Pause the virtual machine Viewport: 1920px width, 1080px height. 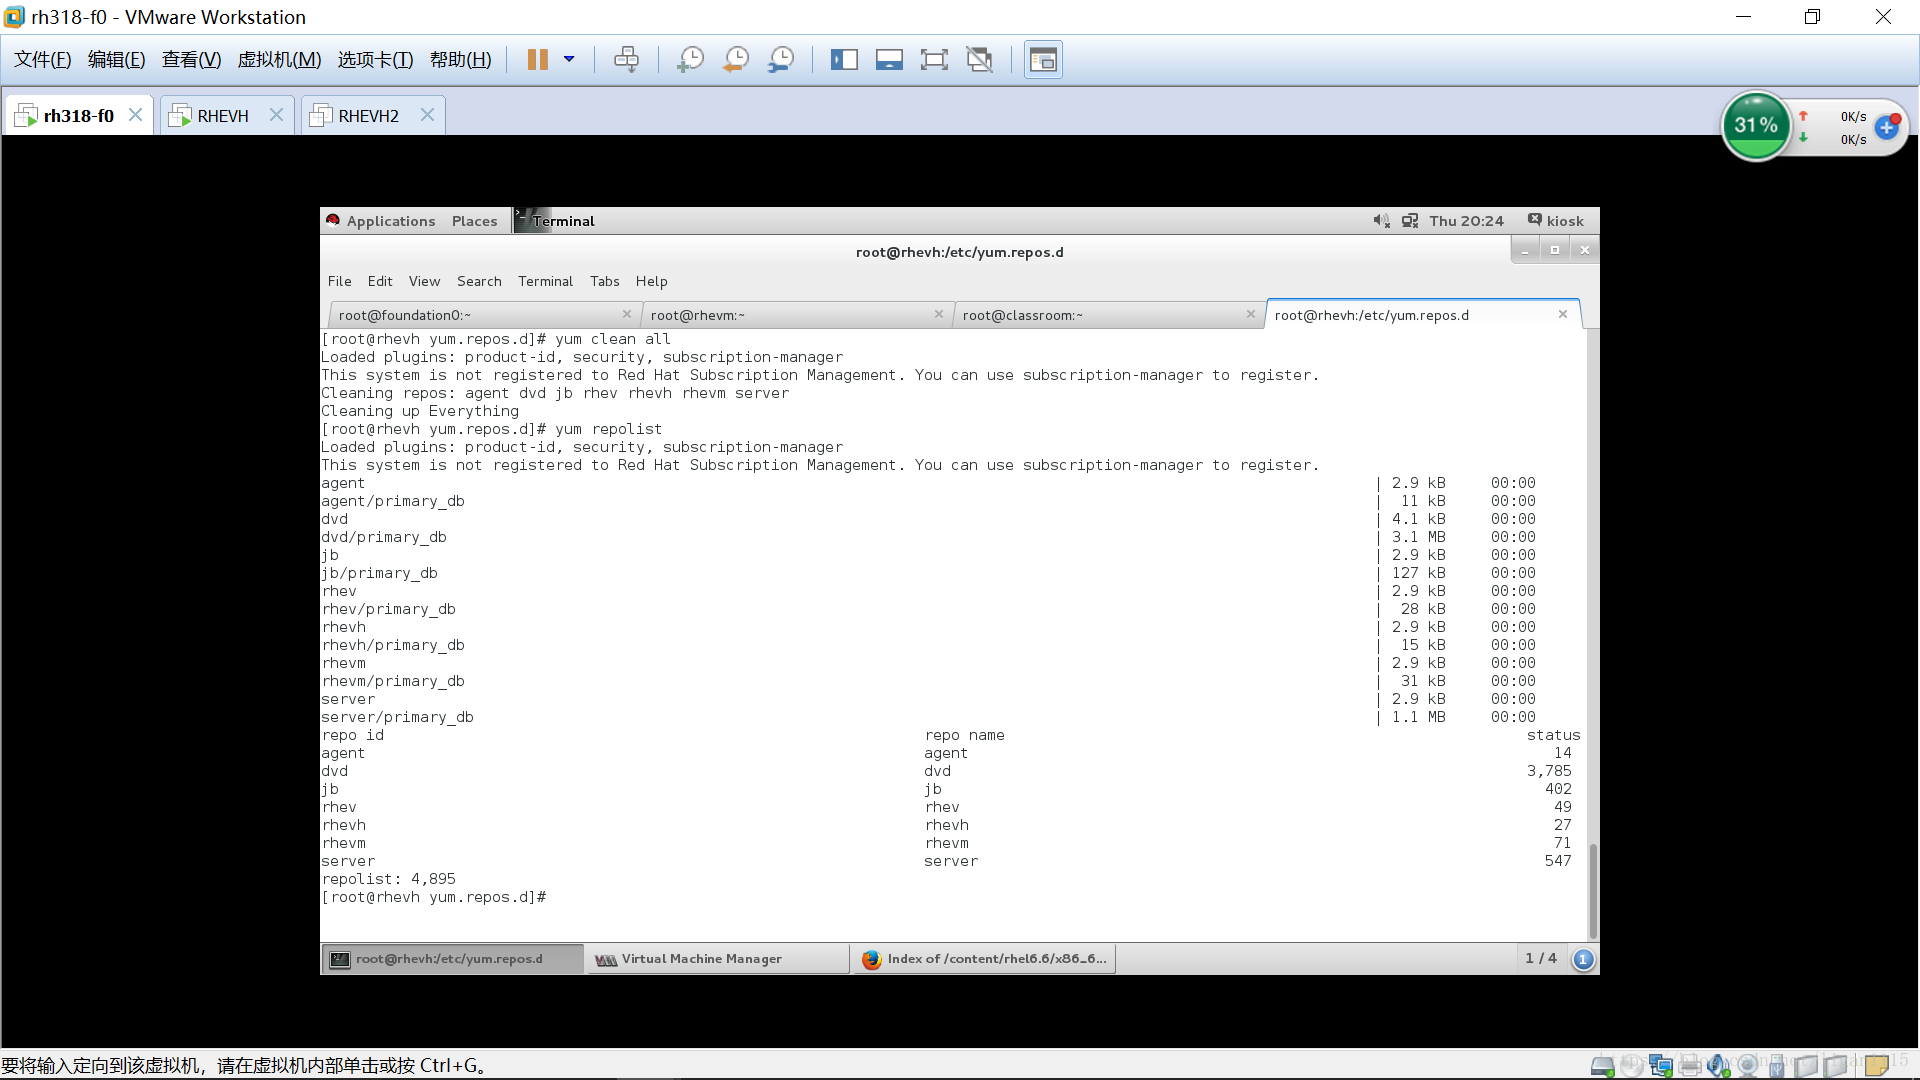(x=537, y=60)
